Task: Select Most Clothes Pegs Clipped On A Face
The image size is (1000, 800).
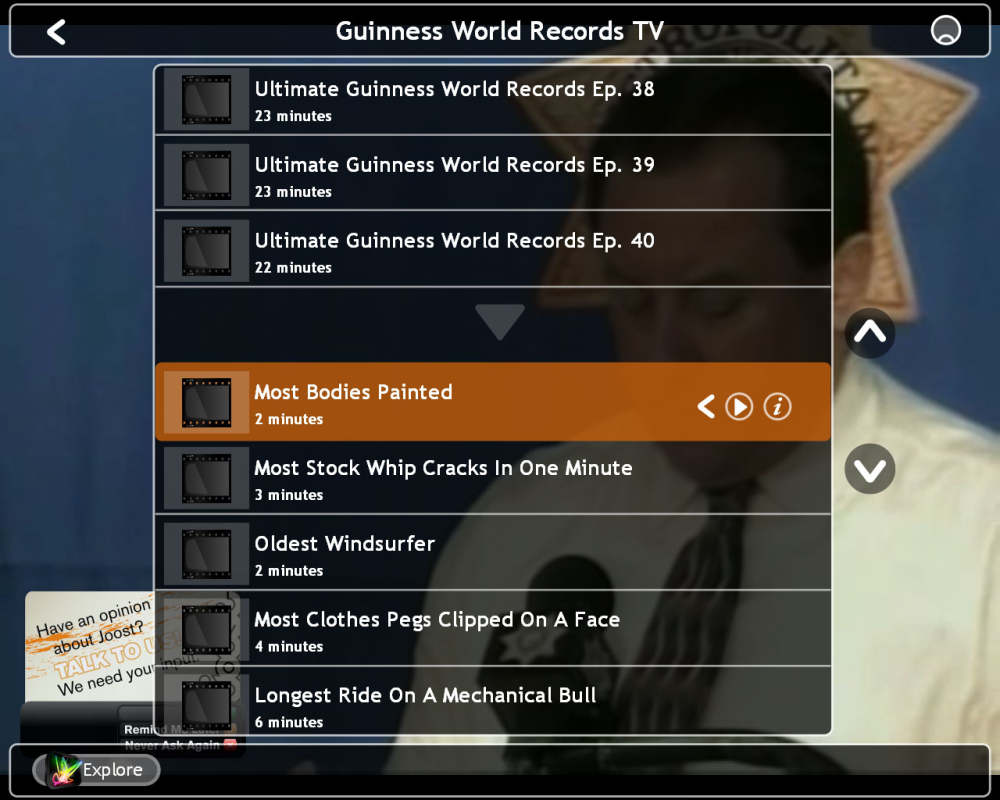Action: tap(493, 629)
